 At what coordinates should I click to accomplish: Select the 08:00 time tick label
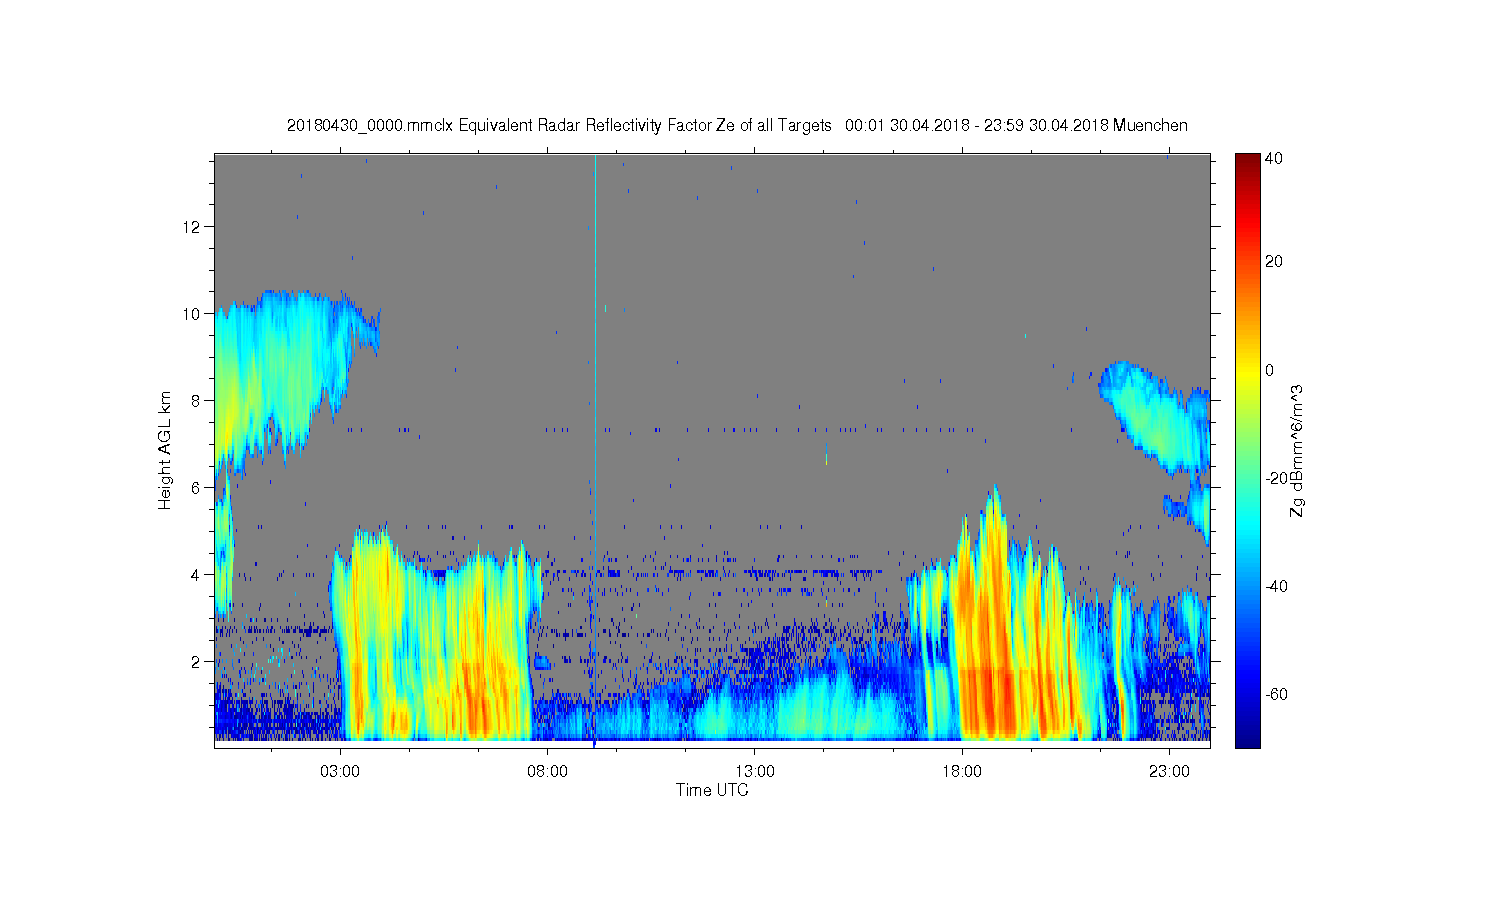tap(547, 772)
